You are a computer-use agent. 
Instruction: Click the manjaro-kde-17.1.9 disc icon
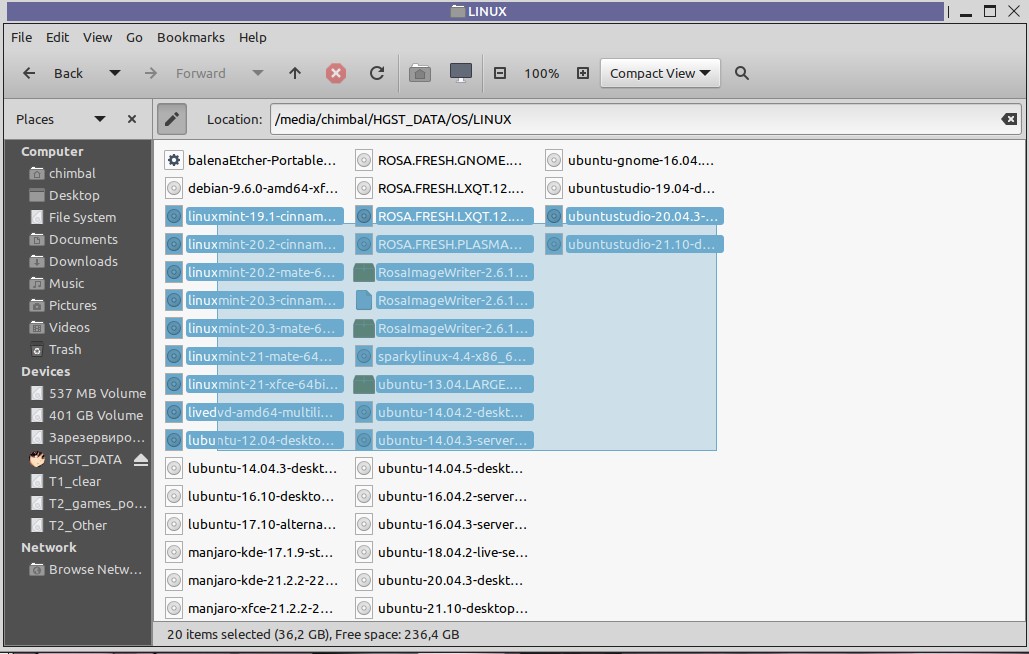(173, 552)
